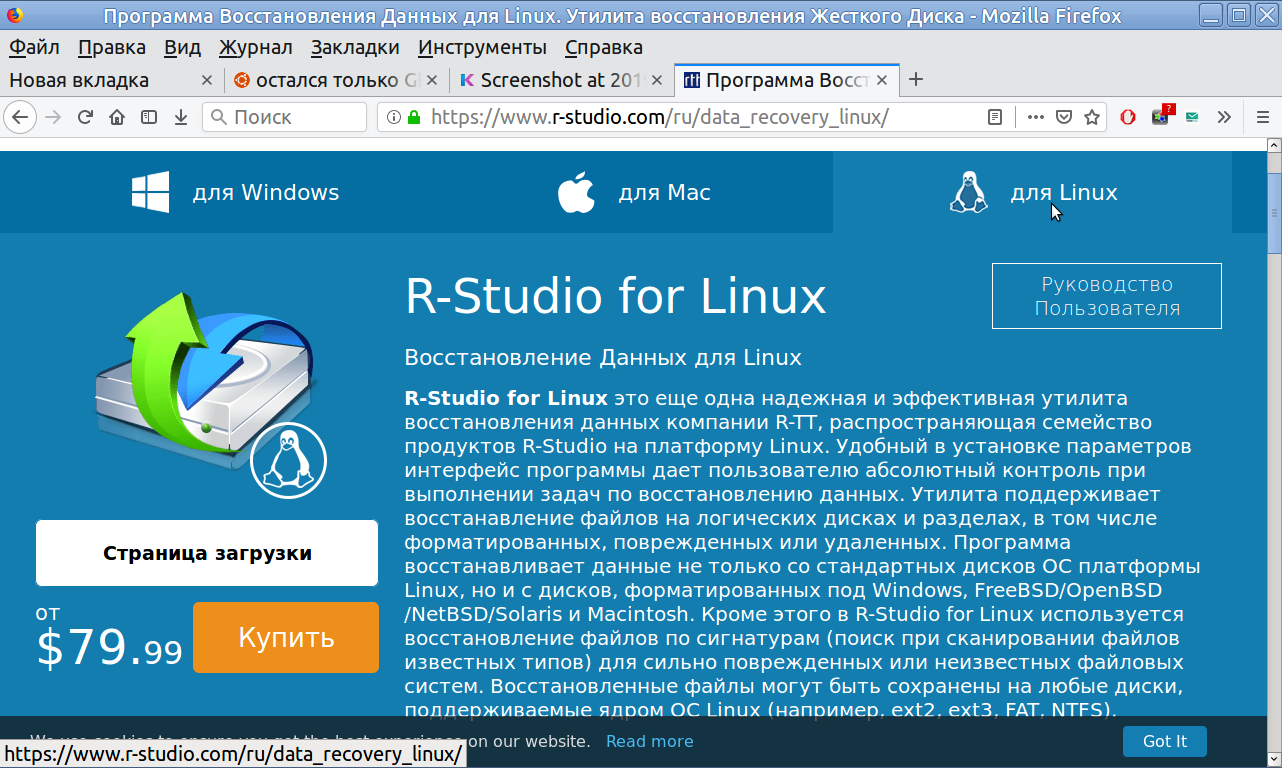1282x768 pixels.
Task: Open the Инструменты menu
Action: click(x=483, y=47)
